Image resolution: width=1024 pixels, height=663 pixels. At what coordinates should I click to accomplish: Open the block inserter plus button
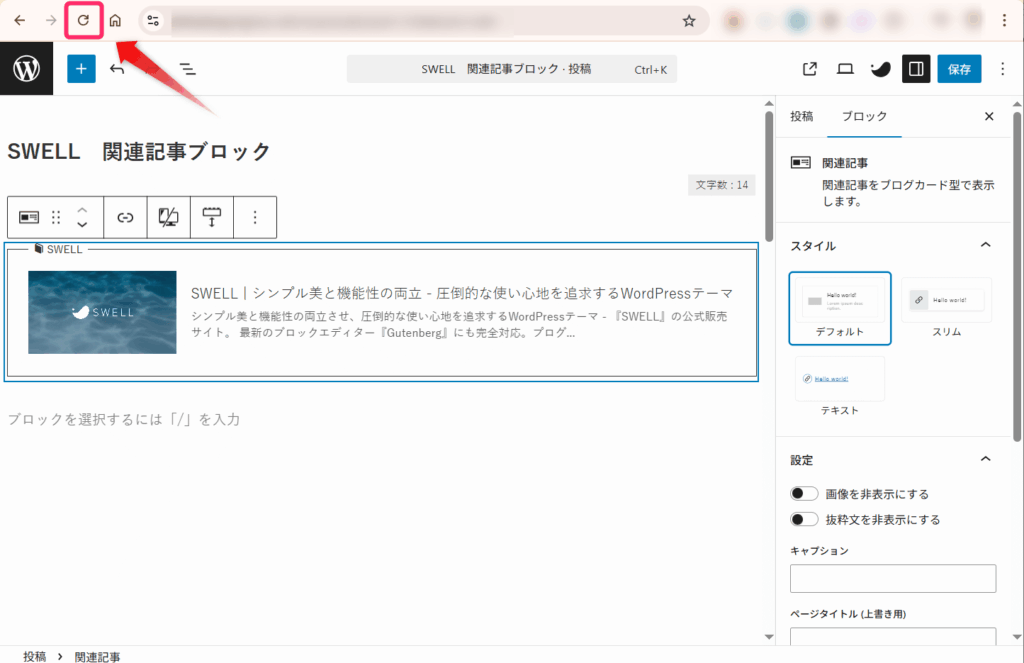coord(81,69)
